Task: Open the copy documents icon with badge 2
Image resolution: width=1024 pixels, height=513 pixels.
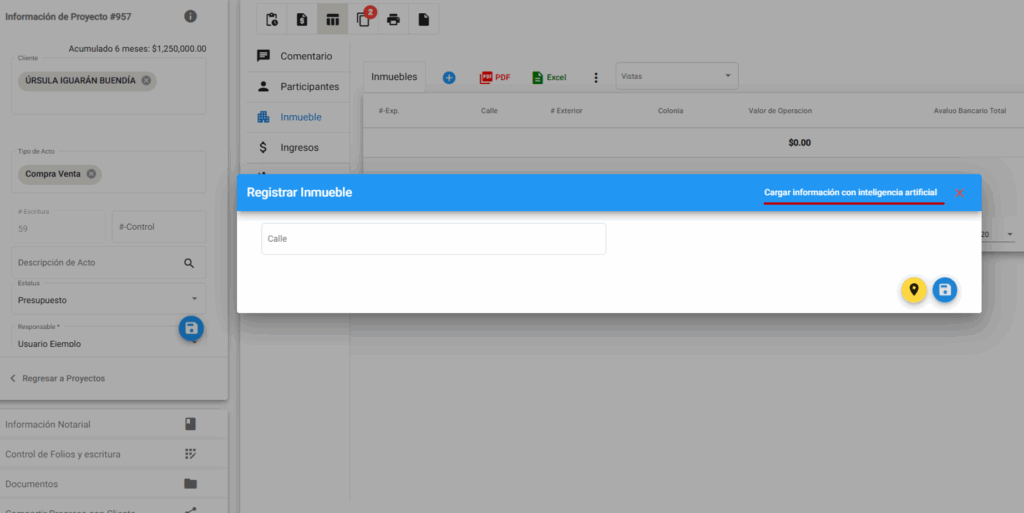Action: coord(363,20)
